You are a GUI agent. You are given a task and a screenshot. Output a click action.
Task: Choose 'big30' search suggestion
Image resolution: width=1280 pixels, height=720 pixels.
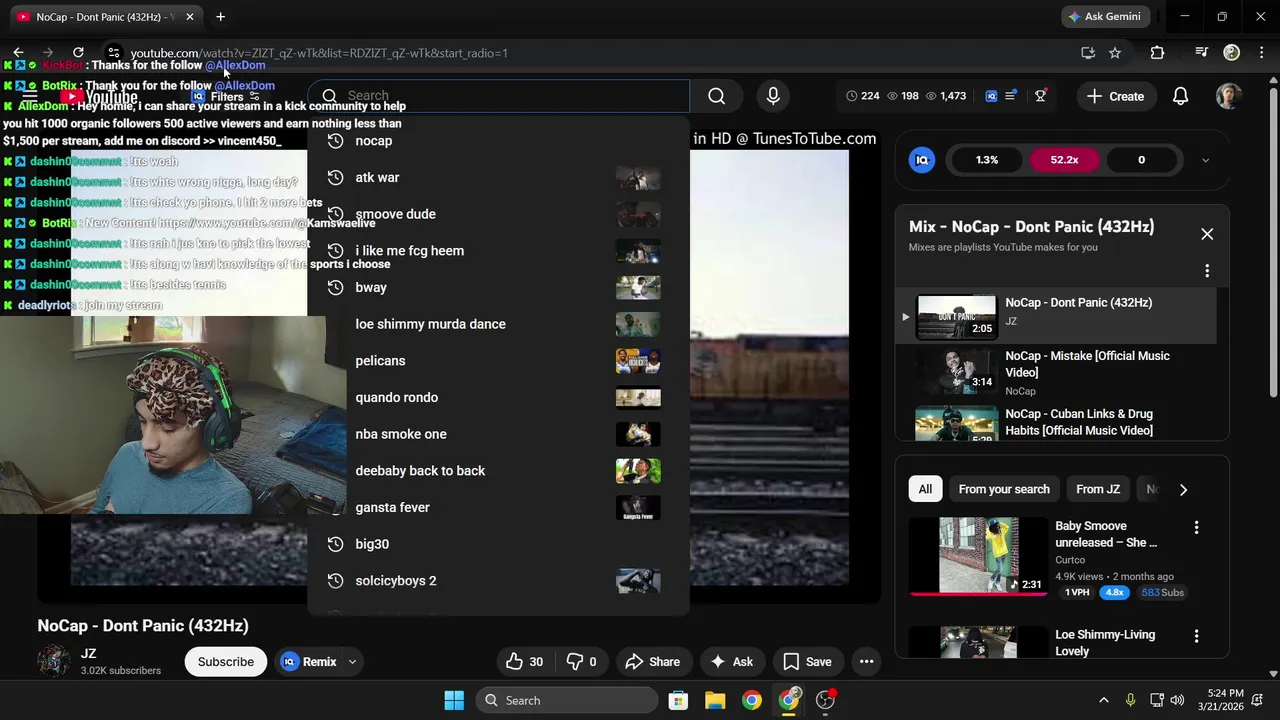498,544
